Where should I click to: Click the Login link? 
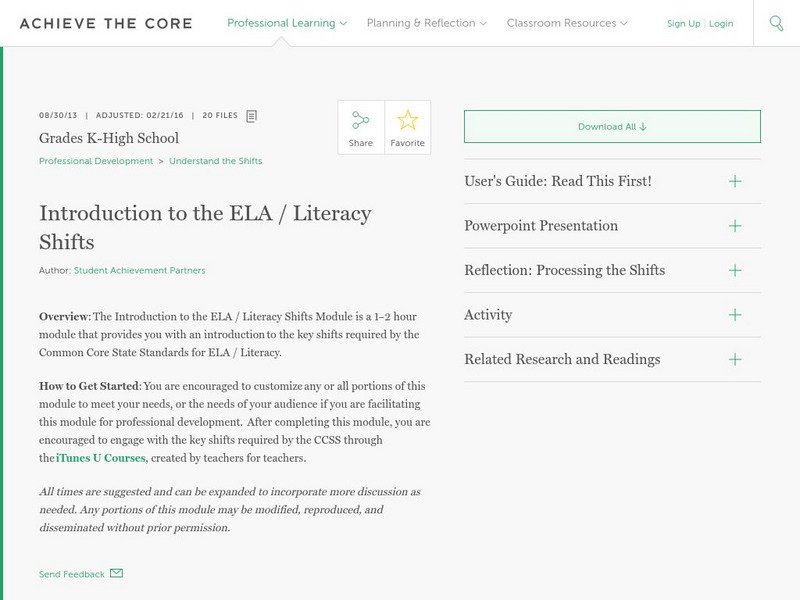(721, 23)
